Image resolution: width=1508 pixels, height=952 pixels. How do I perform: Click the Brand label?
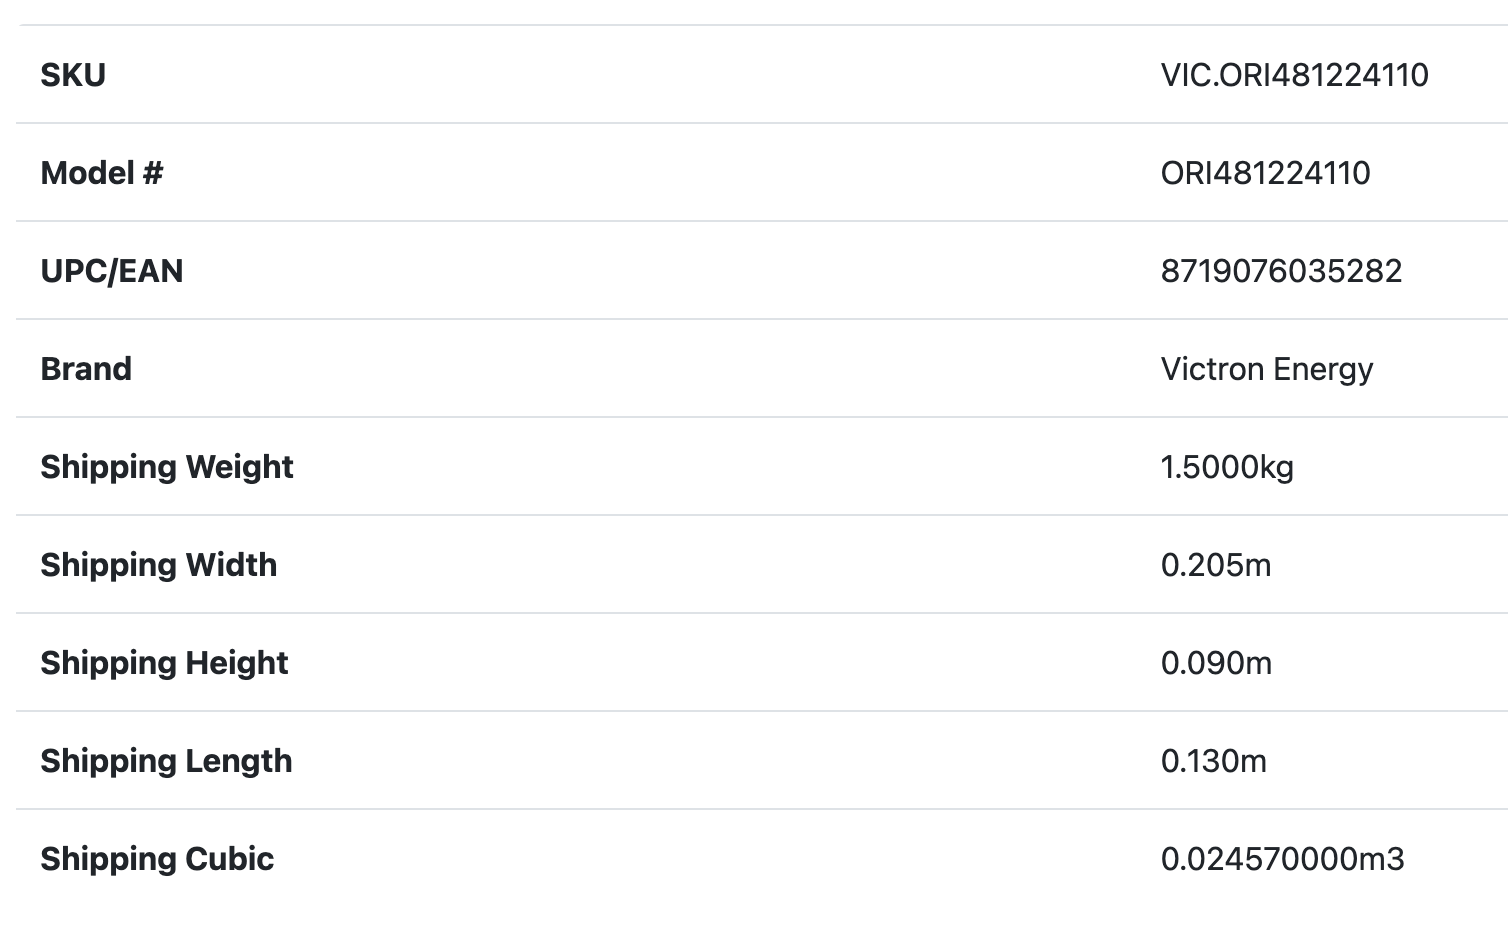[86, 369]
